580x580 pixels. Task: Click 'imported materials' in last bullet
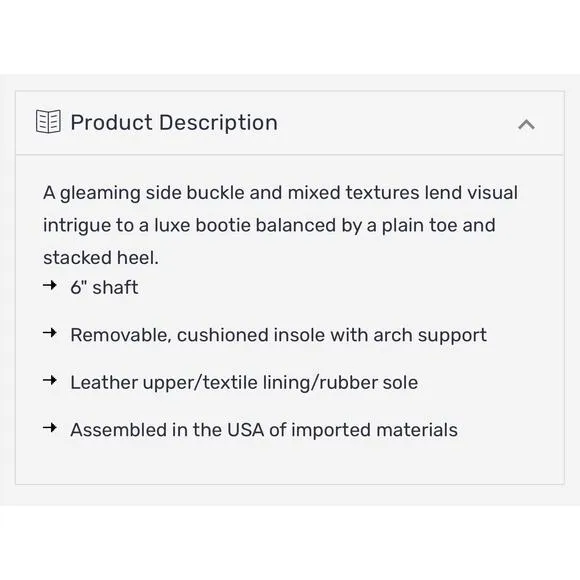(x=374, y=430)
